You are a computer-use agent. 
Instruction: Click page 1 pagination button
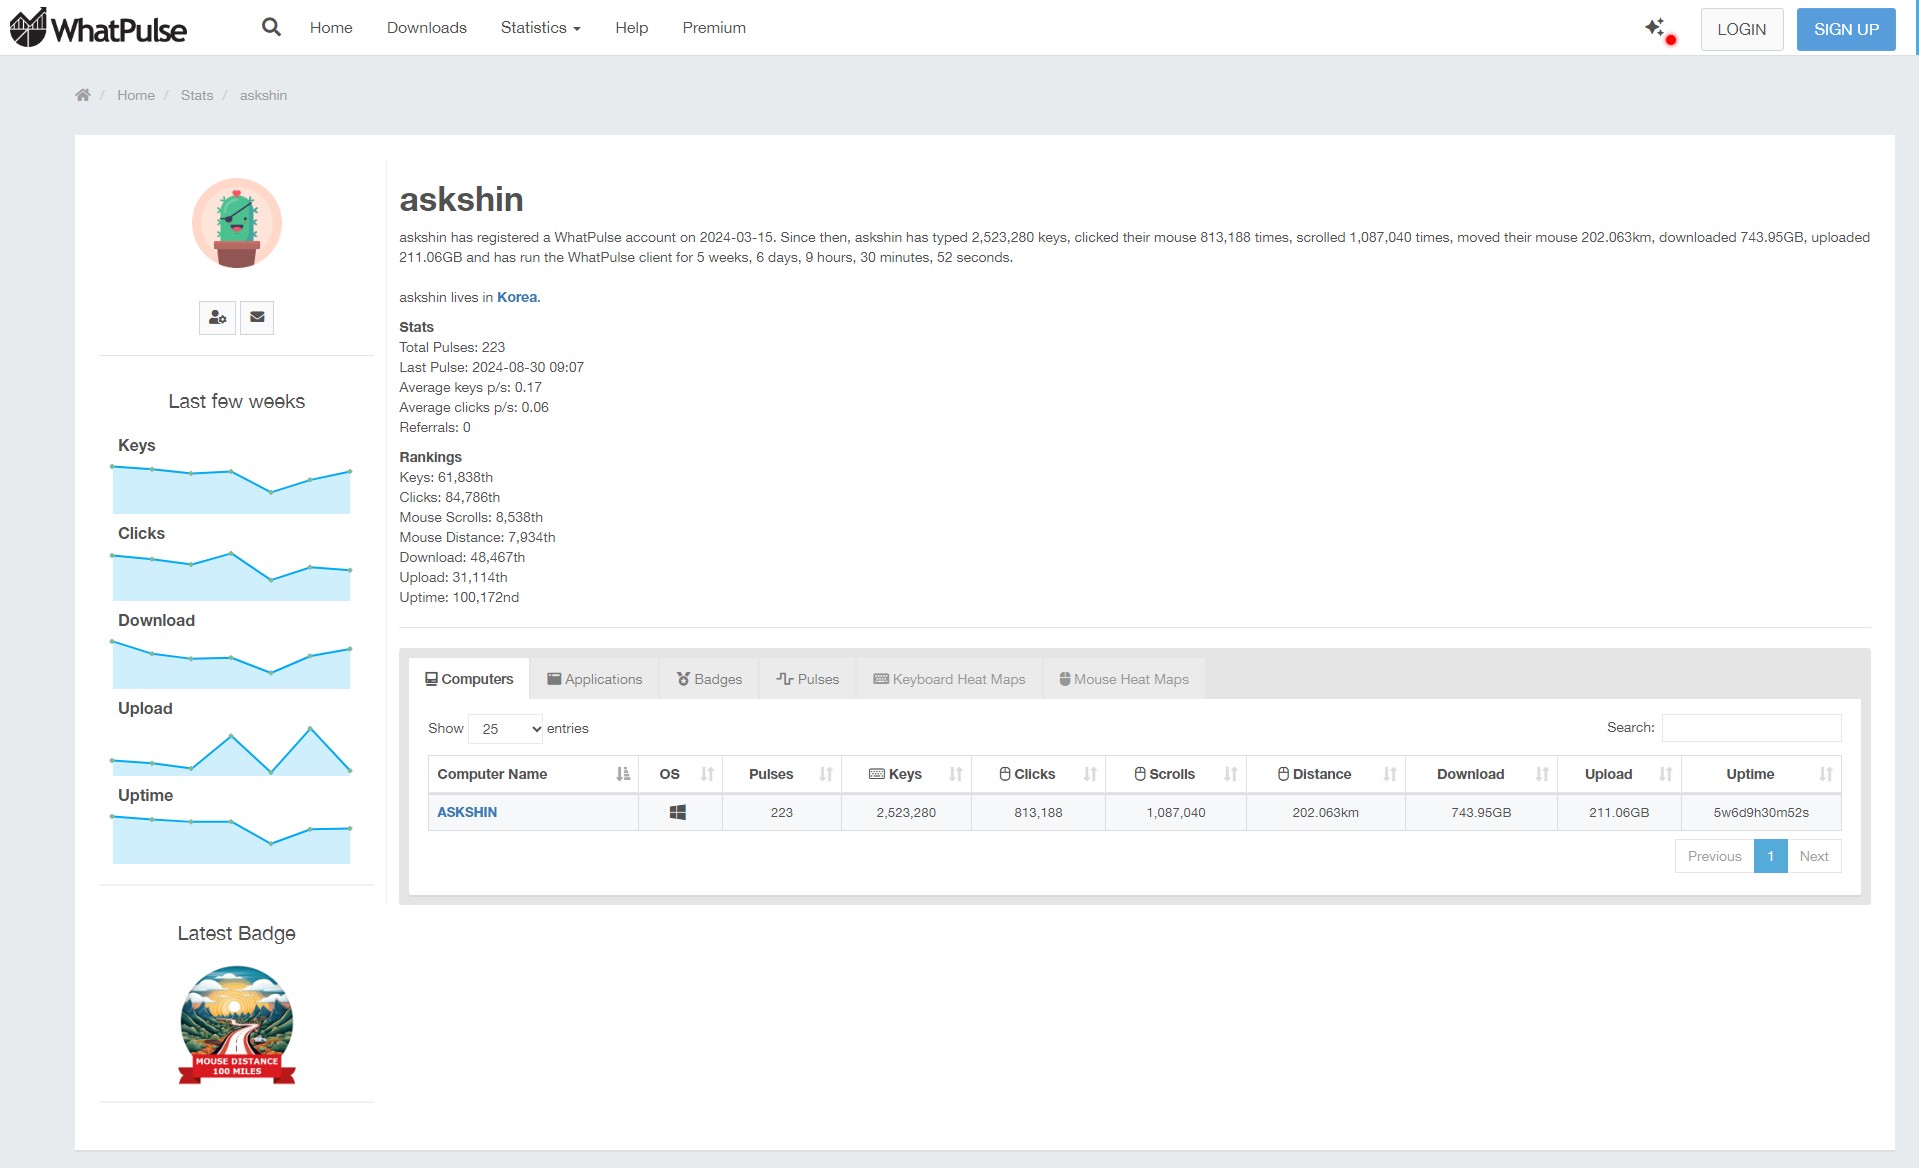1770,856
